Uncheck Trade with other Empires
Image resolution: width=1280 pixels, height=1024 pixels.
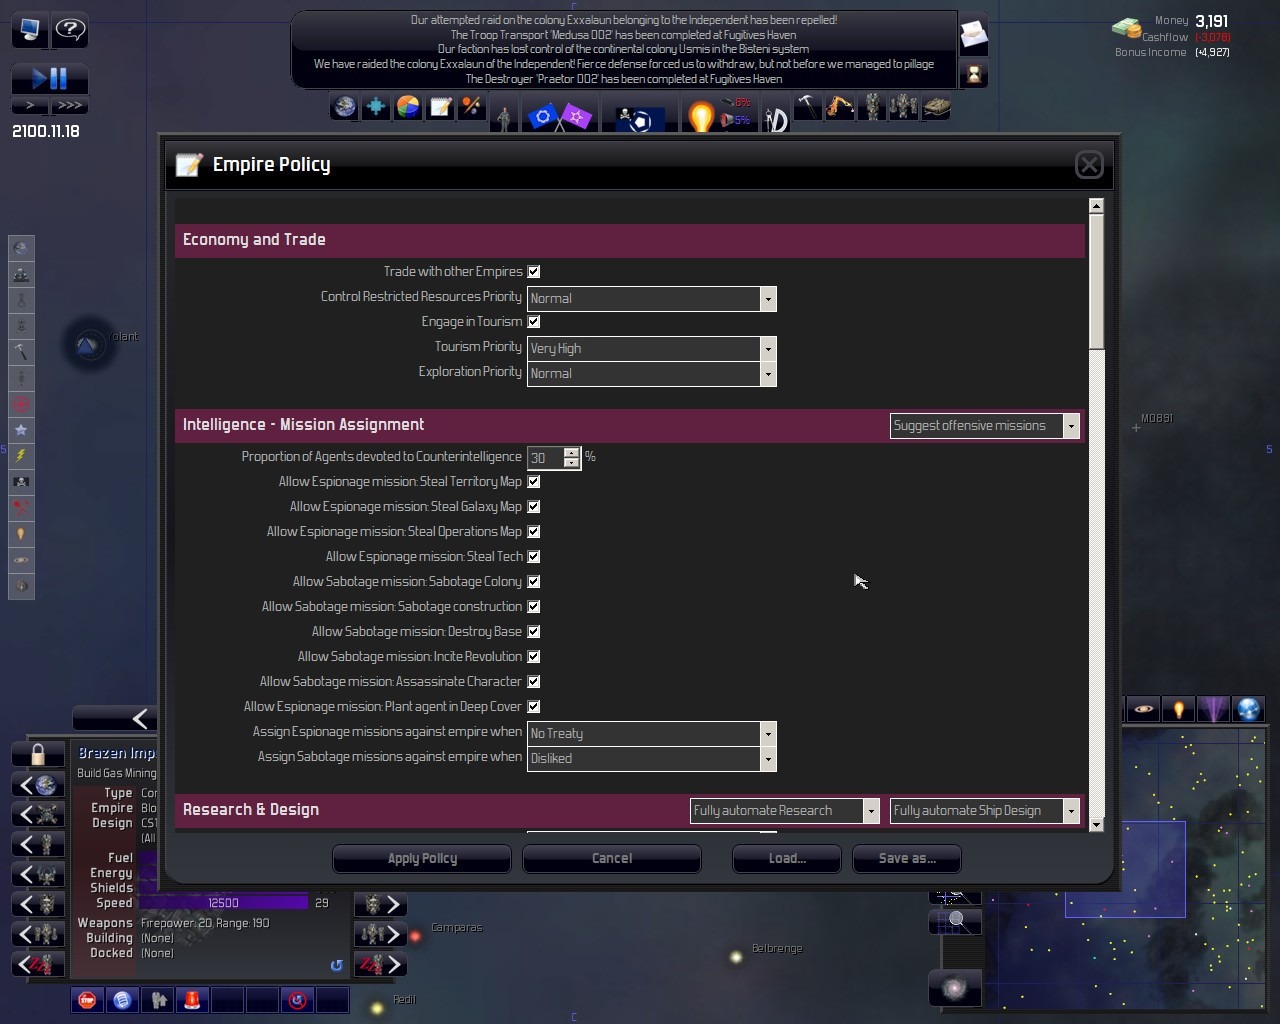(534, 272)
